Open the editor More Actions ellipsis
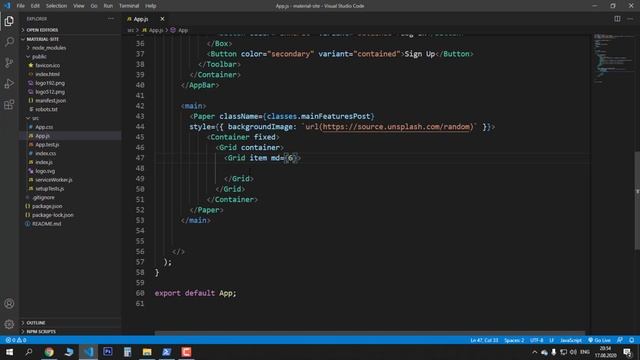Screen dimensions: 640x360 [x=630, y=19]
